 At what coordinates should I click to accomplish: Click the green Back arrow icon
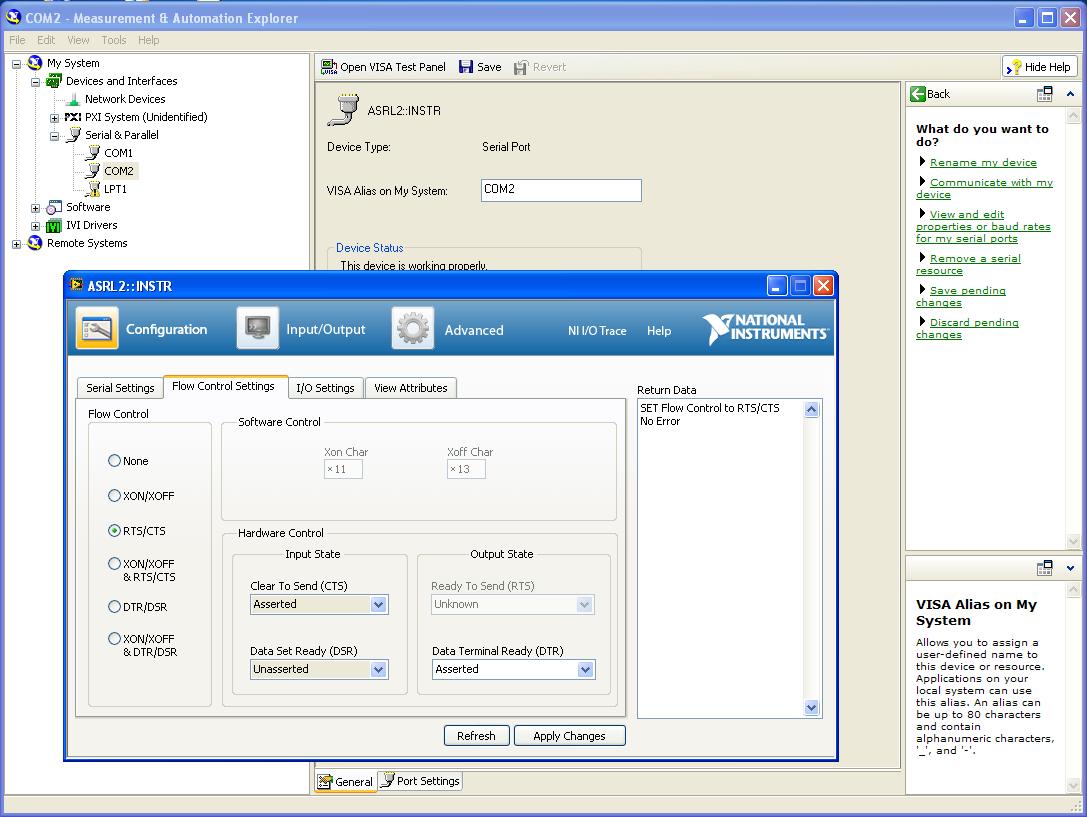[918, 94]
